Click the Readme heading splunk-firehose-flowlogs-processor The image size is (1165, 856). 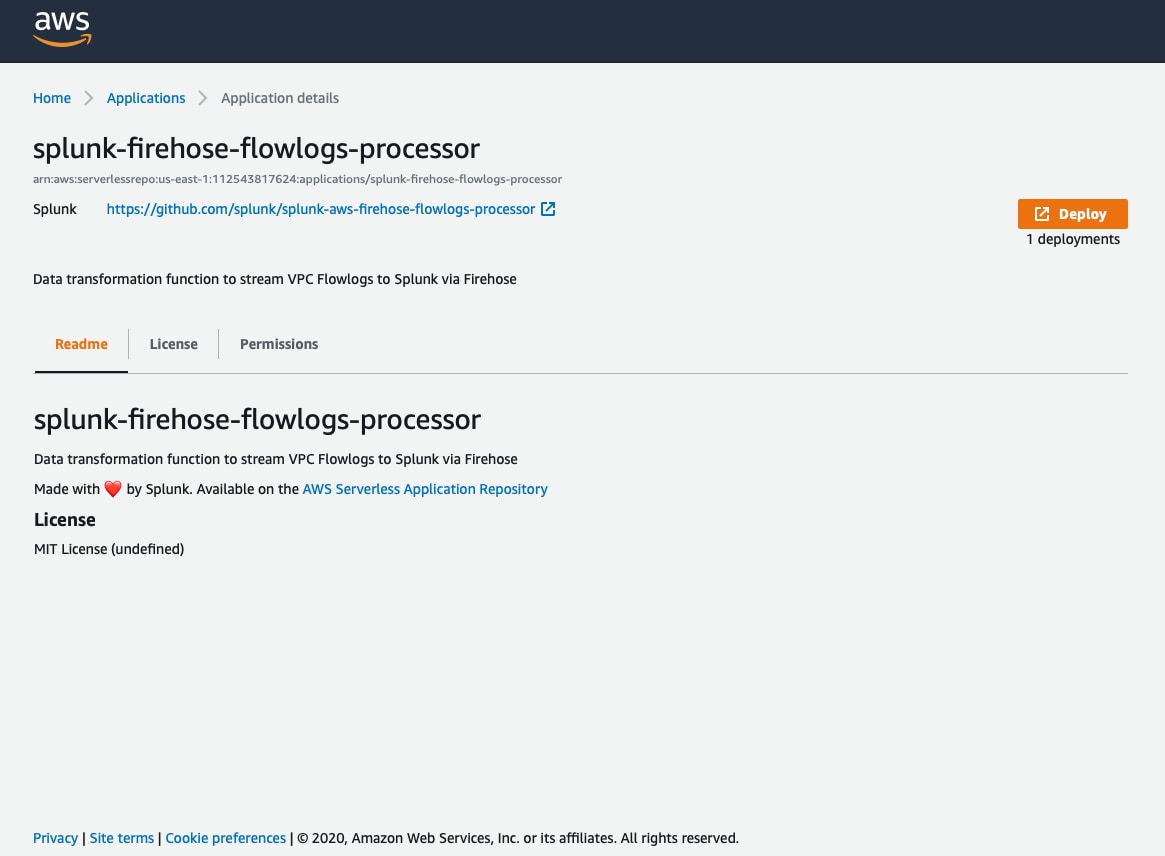pyautogui.click(x=257, y=420)
